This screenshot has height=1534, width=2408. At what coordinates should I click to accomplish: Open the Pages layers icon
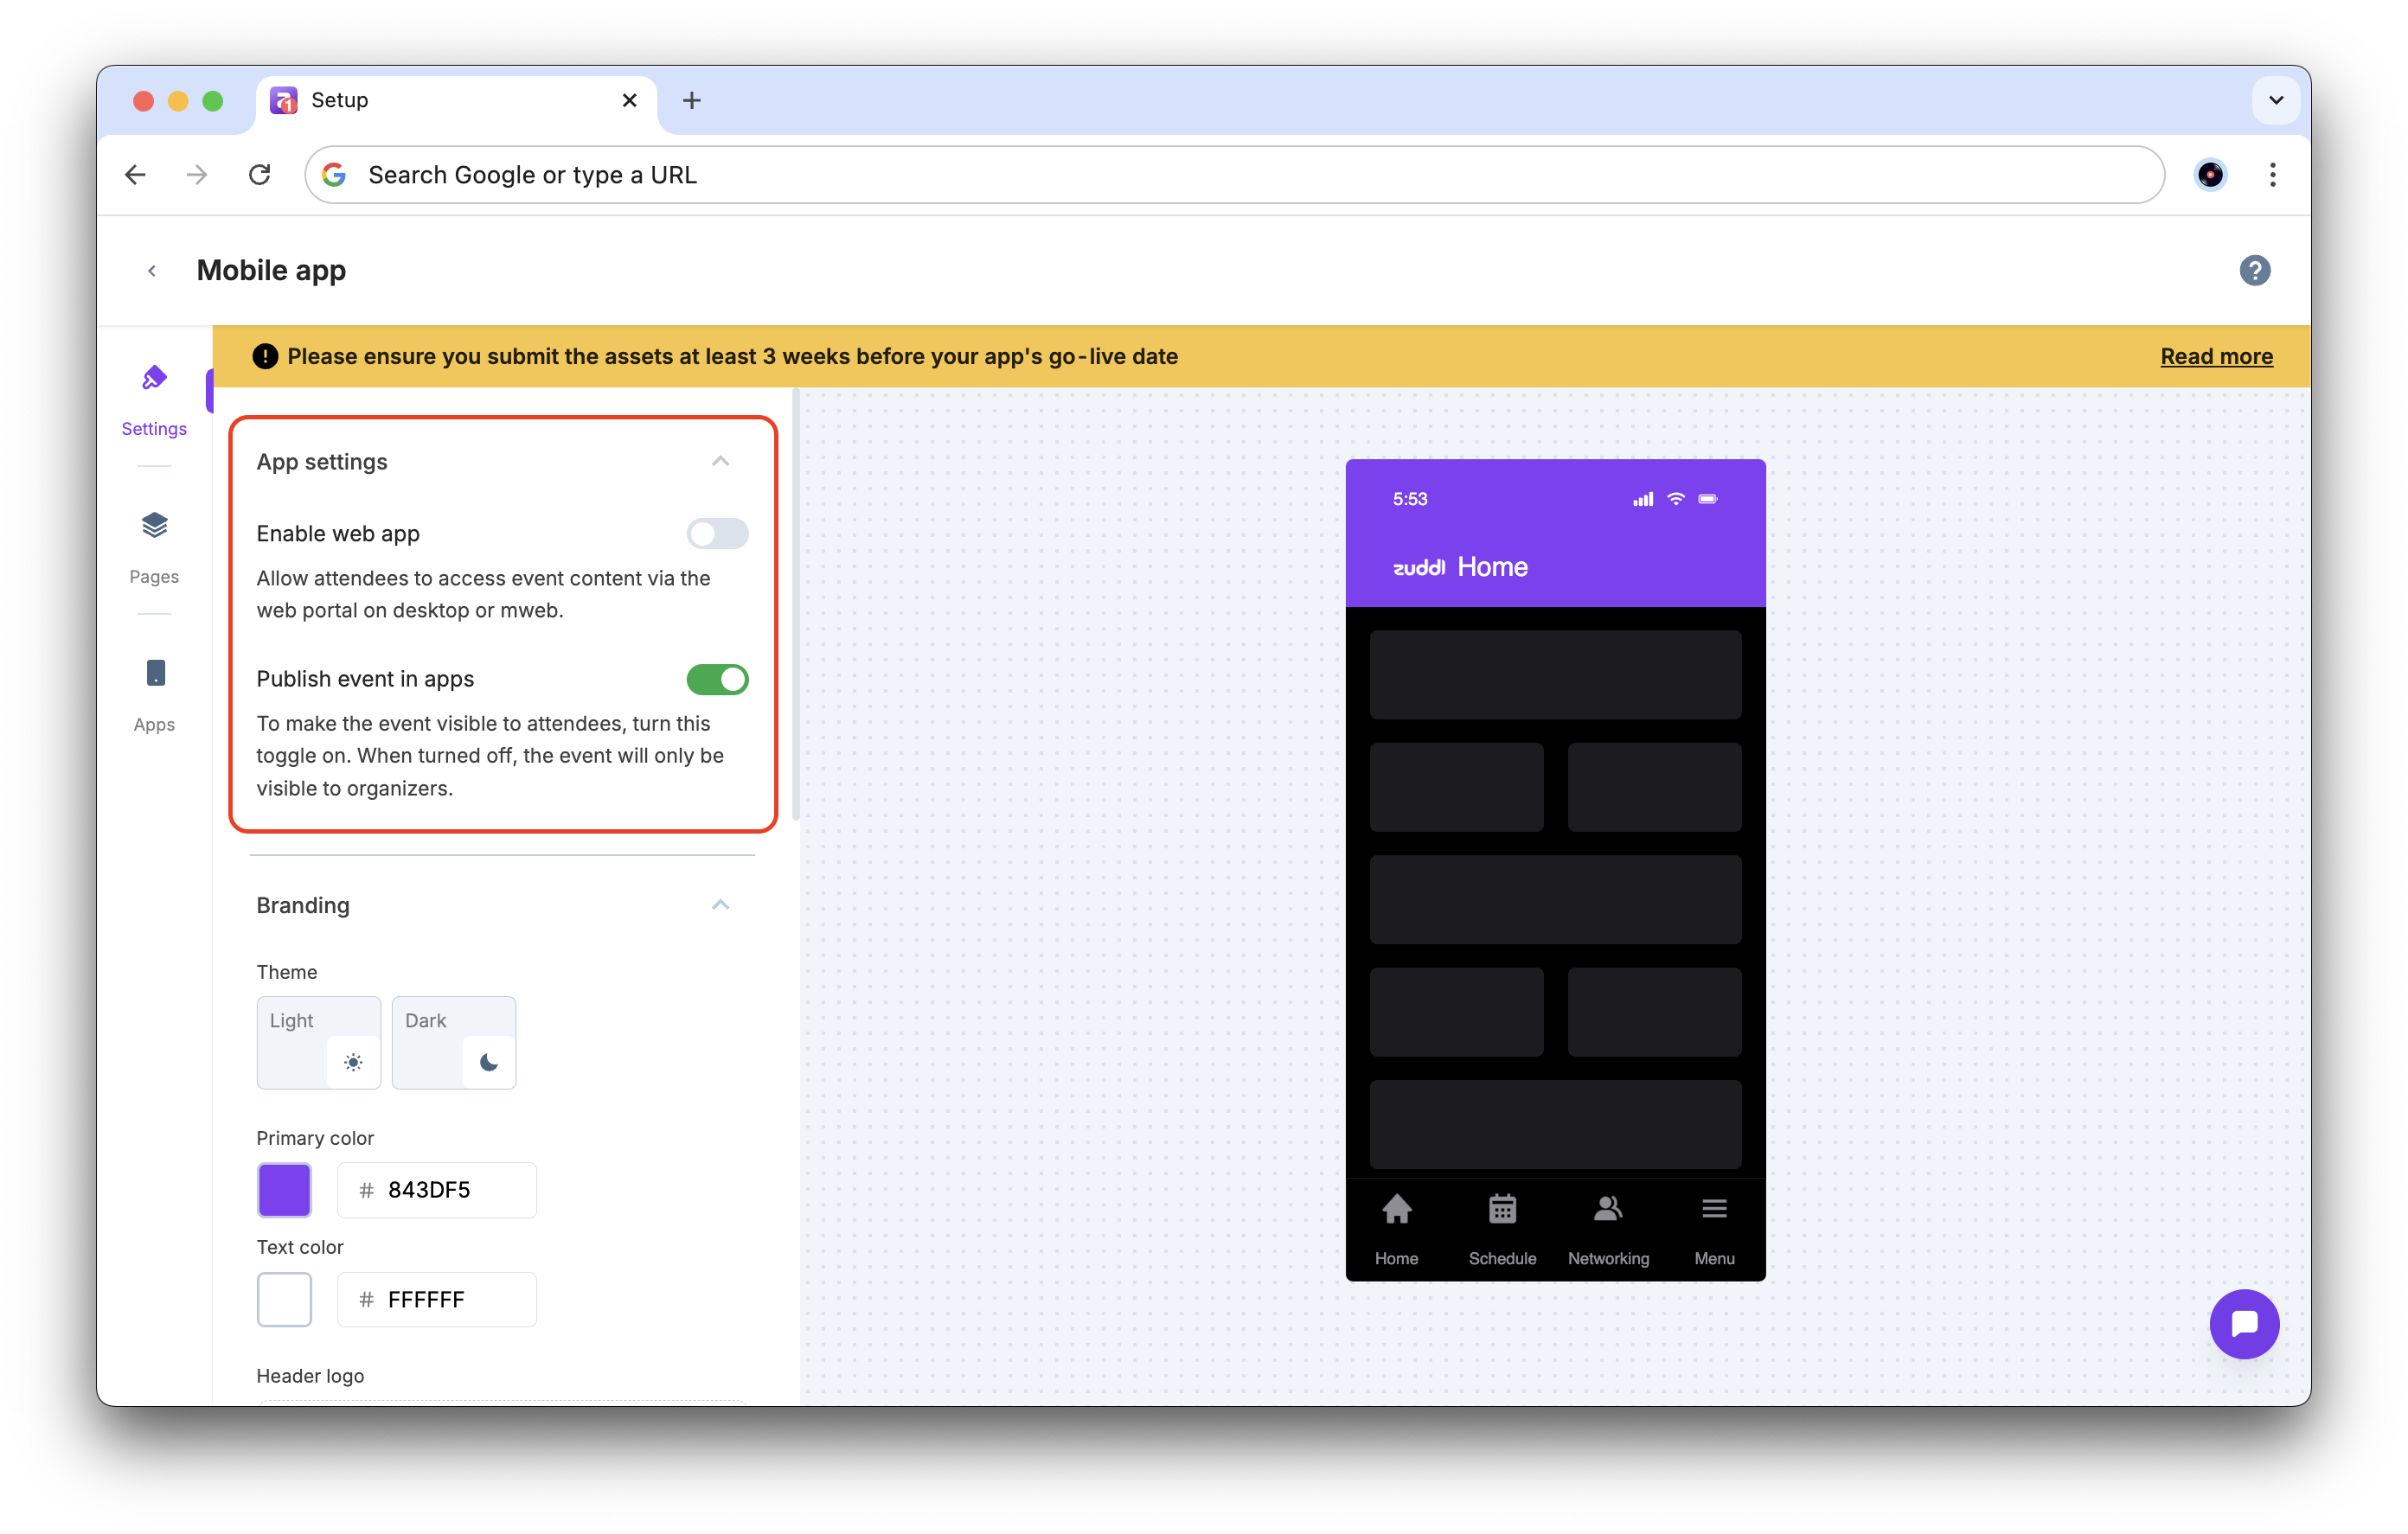point(154,526)
